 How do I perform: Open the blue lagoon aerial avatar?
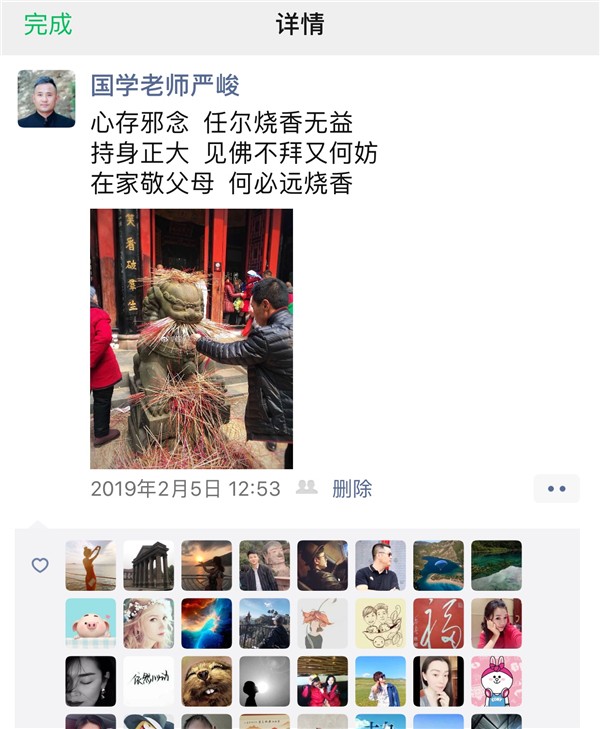pyautogui.click(x=438, y=565)
